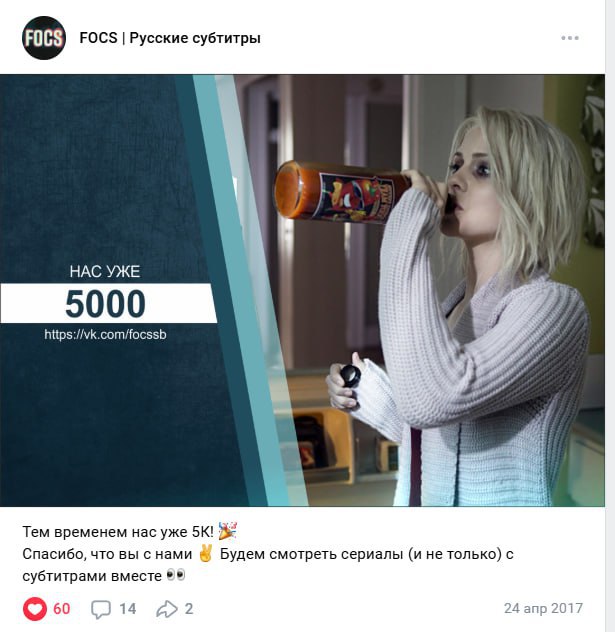Click the party popper emoji
615x632 pixels.
tap(227, 531)
